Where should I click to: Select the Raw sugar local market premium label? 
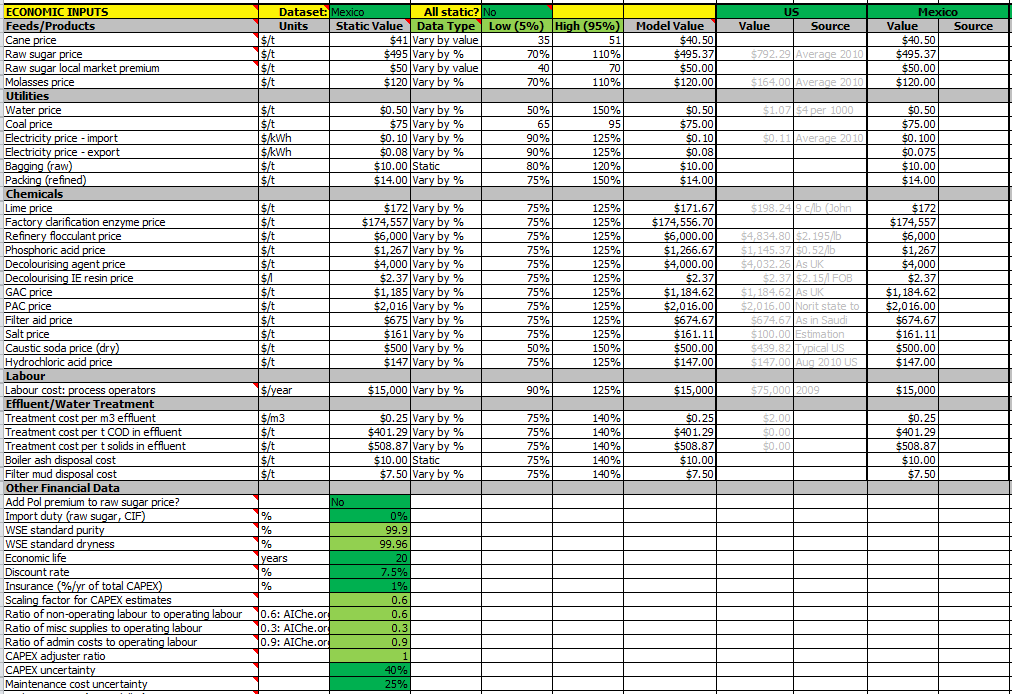(131, 68)
